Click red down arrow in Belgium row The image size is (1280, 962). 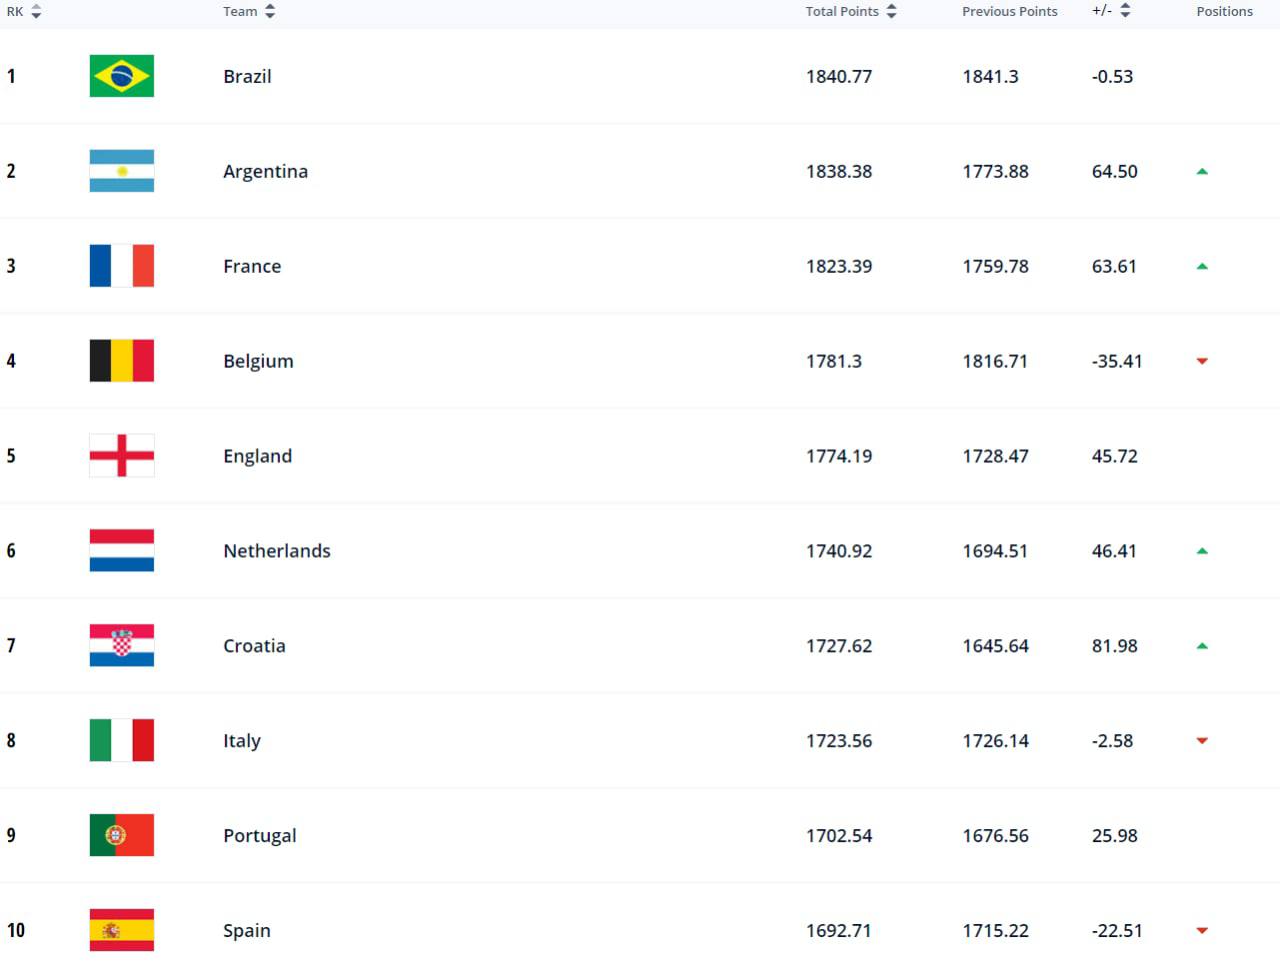pos(1202,361)
